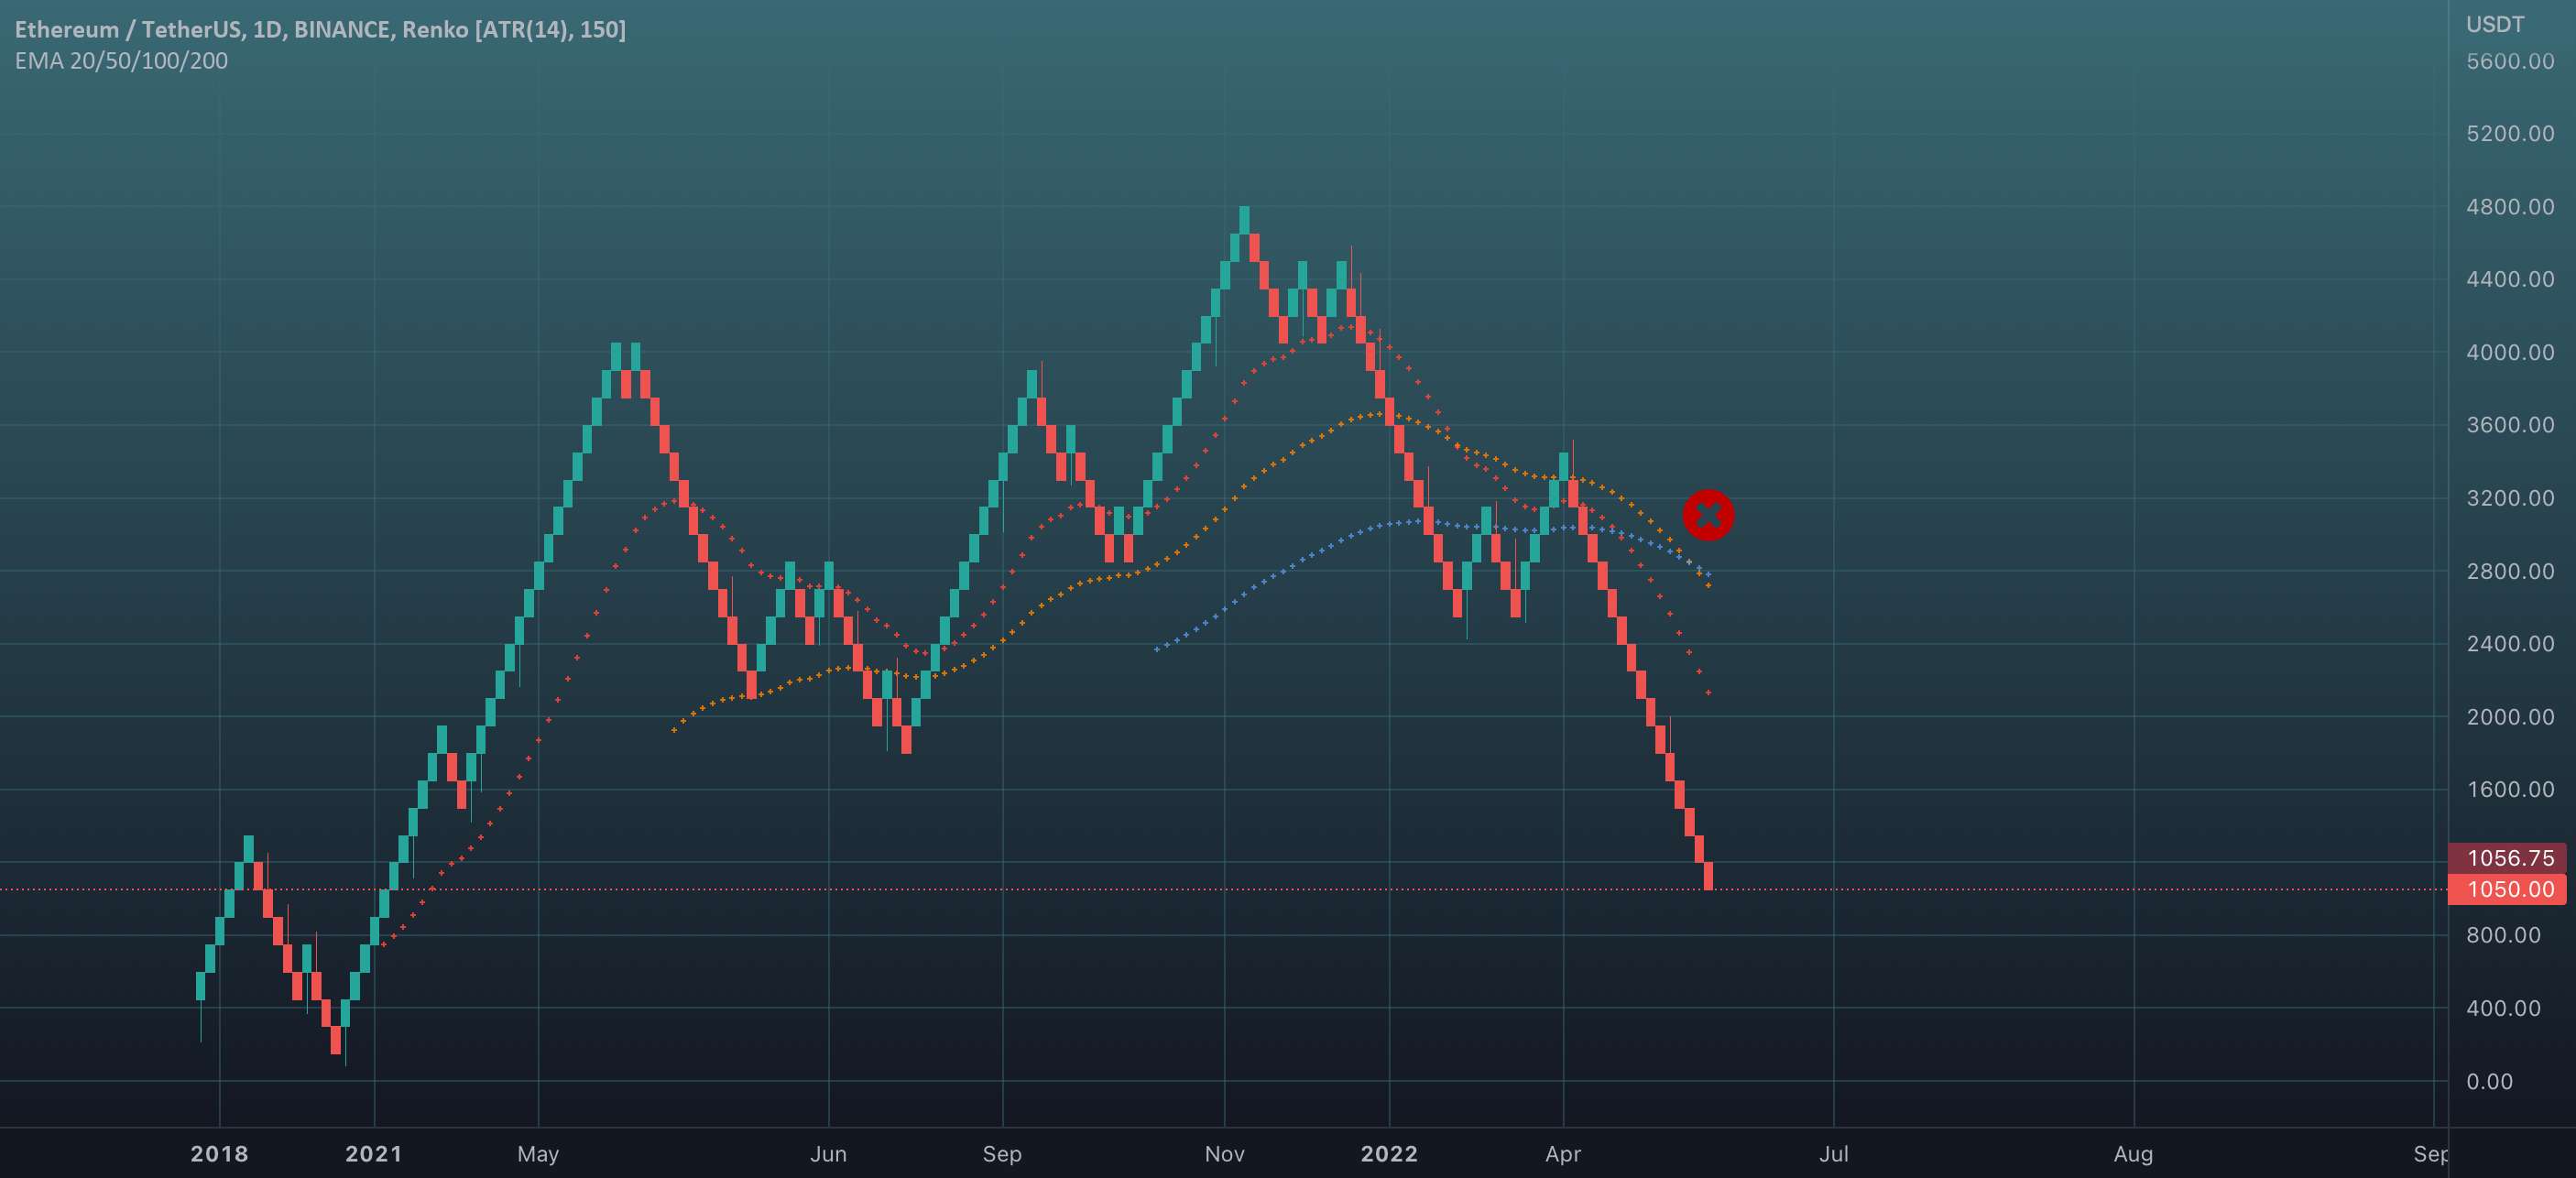This screenshot has height=1178, width=2576.
Task: Click the 2000.00 price axis value
Action: (x=2510, y=717)
